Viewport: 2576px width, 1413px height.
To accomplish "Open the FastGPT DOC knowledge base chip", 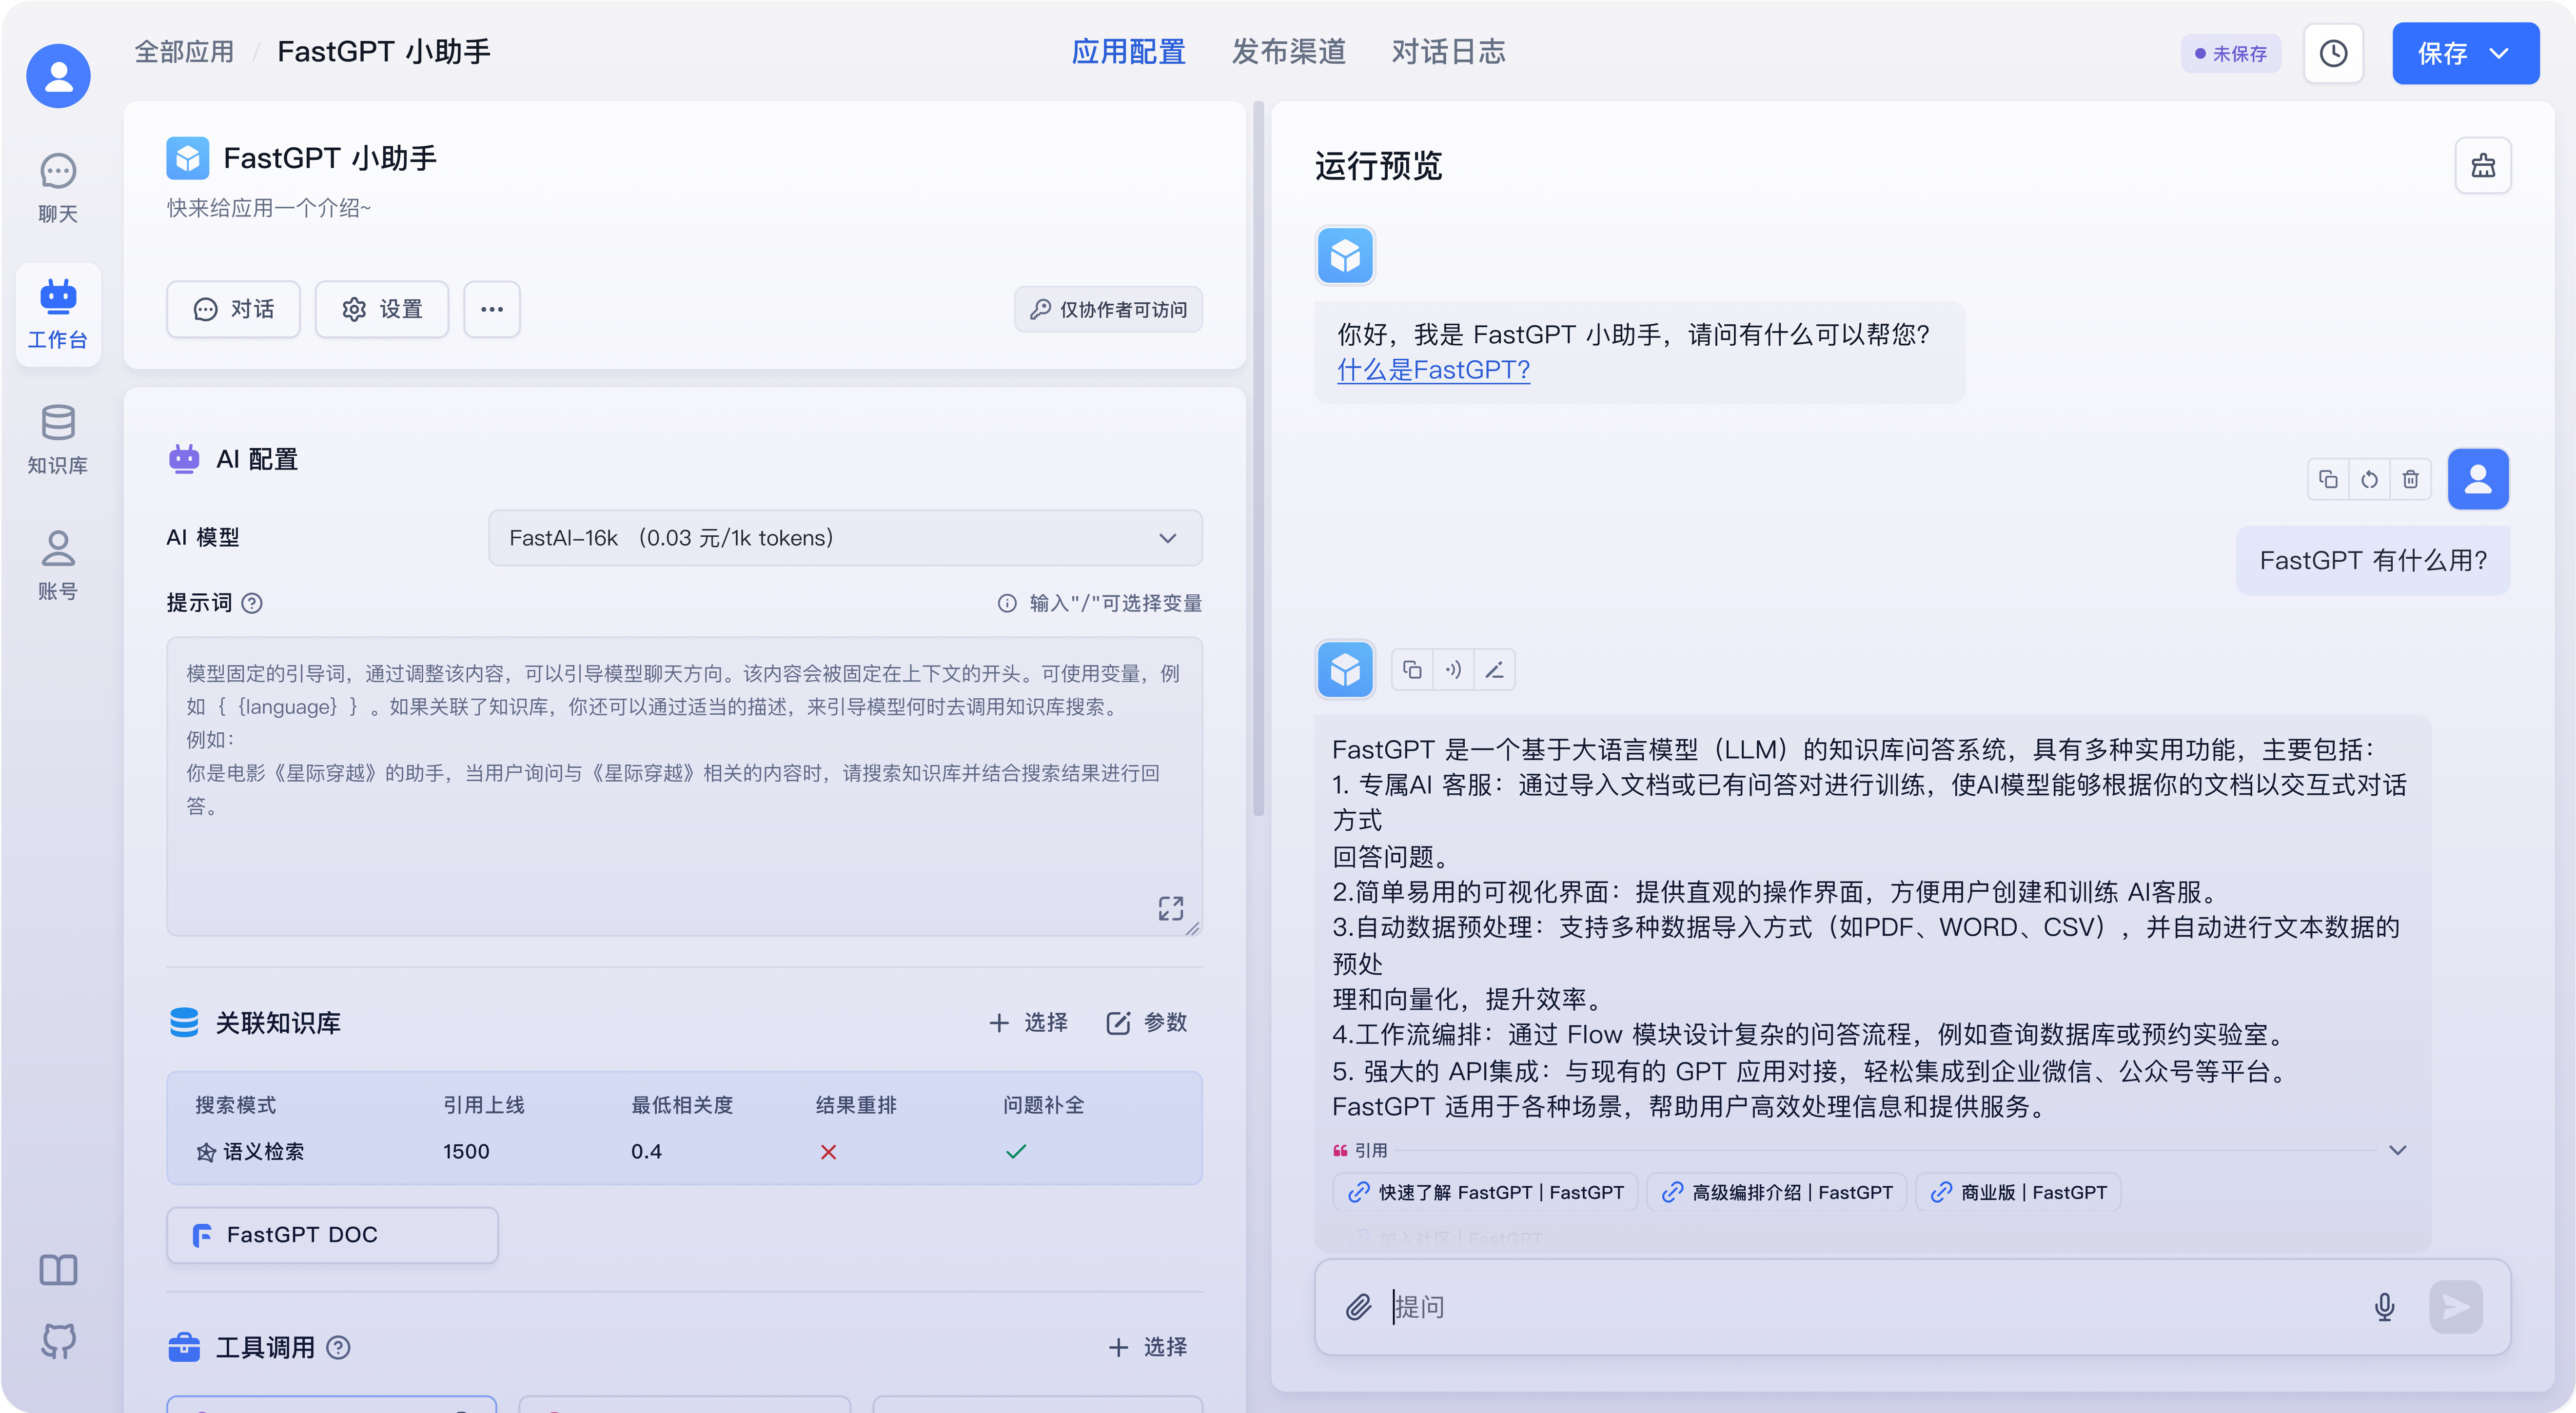I will [332, 1235].
